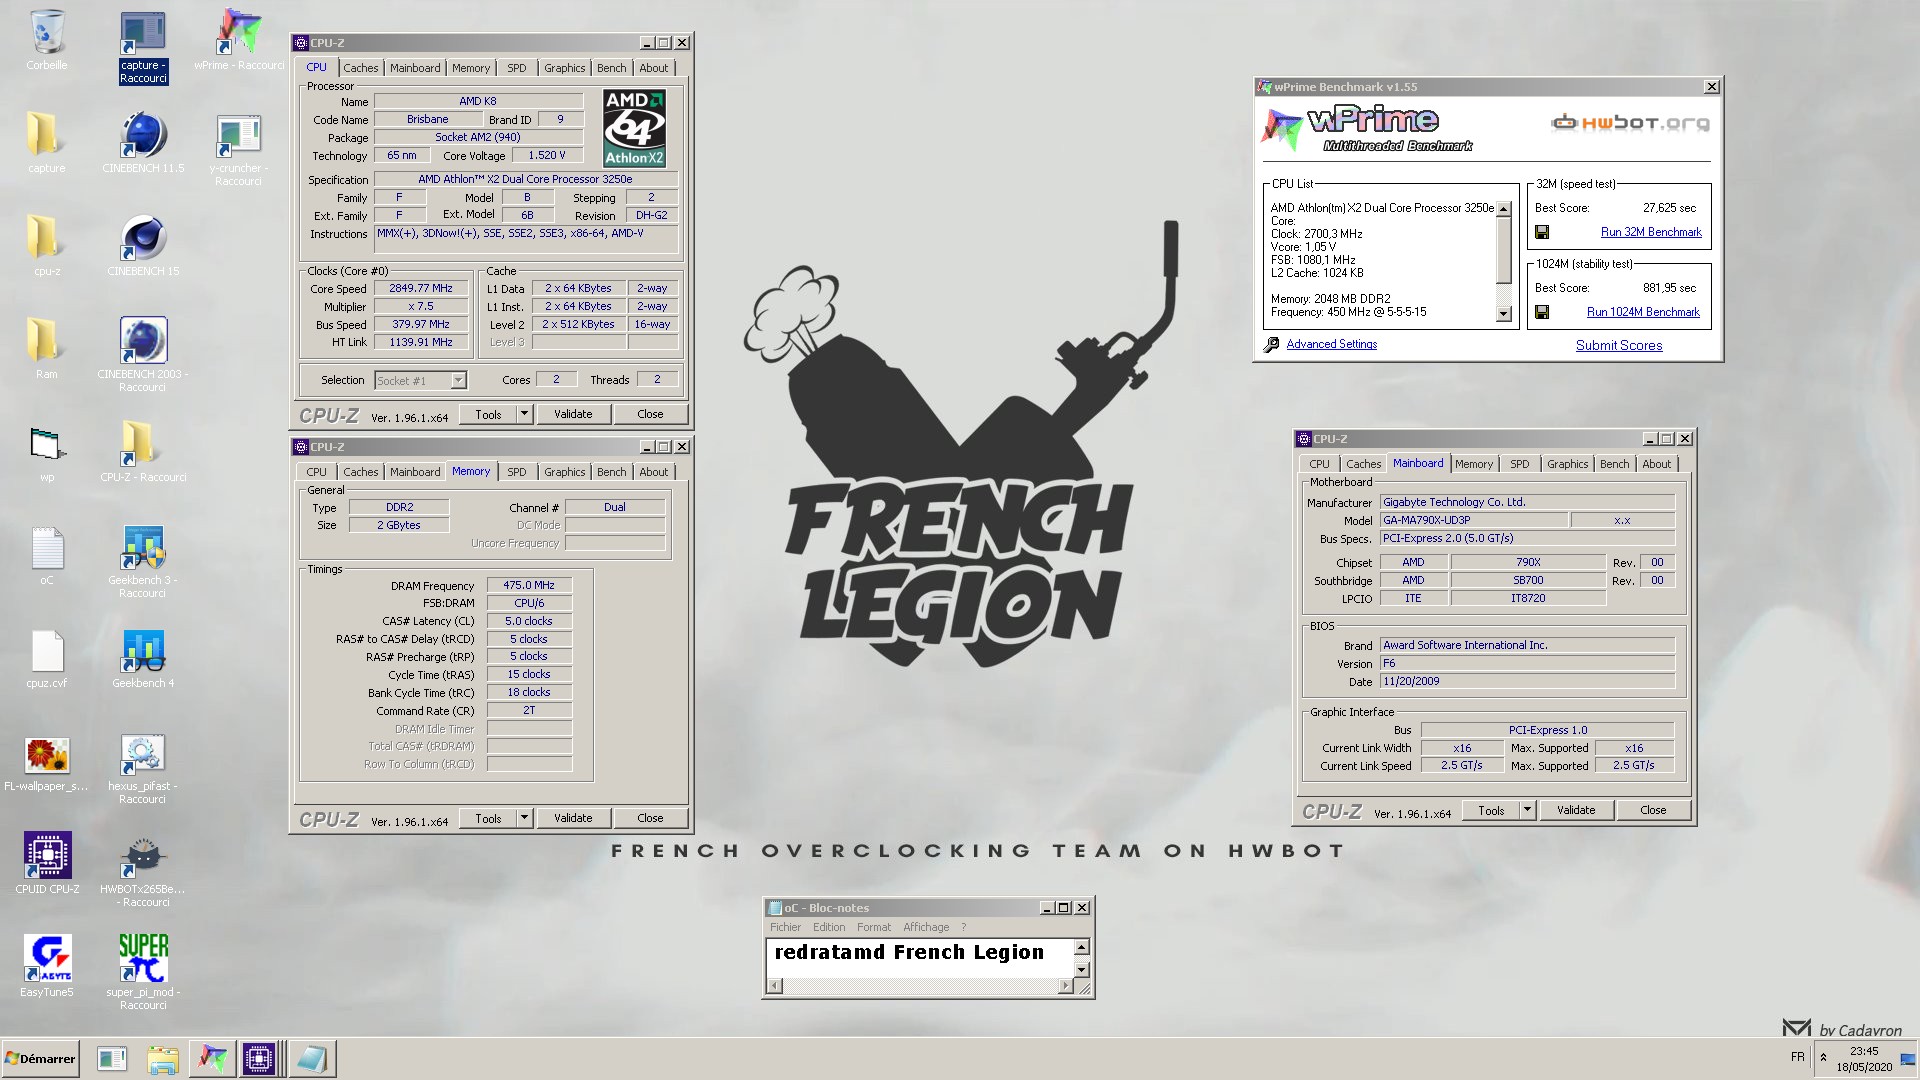Screen dimensions: 1920x1080
Task: Click the model field GA-MA790X-UD3P
Action: tap(1473, 520)
